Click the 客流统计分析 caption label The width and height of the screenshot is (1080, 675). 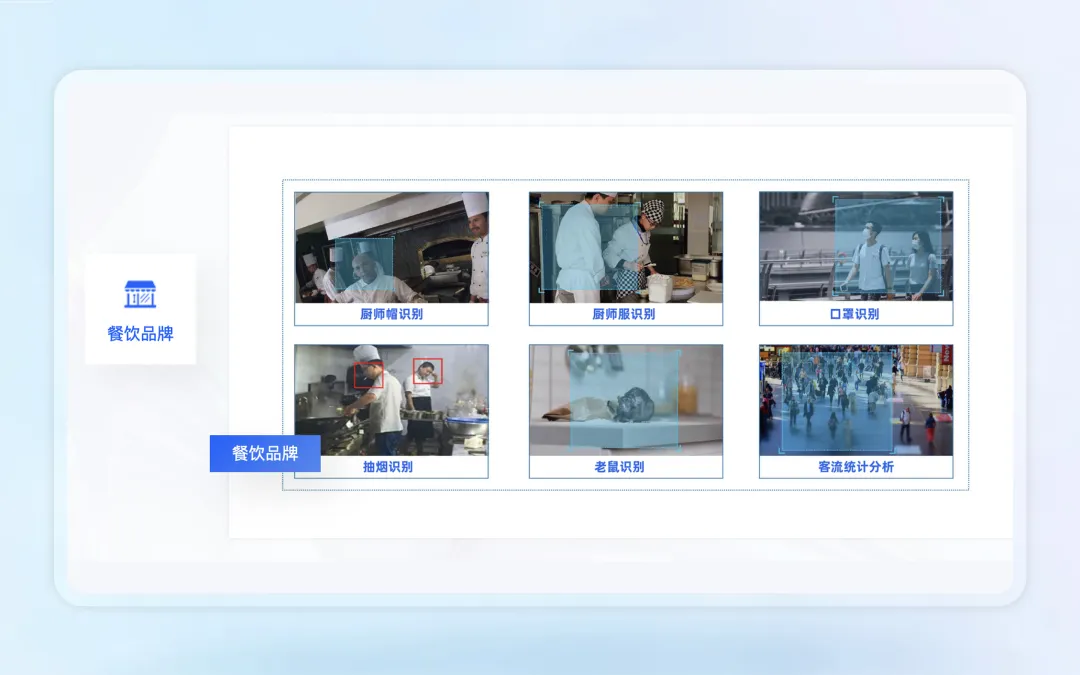[855, 467]
